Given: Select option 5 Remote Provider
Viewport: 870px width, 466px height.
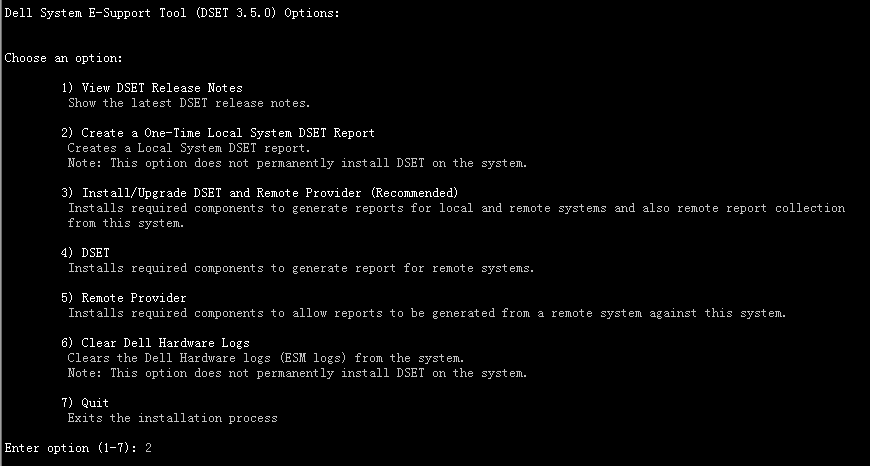Looking at the screenshot, I should pos(123,298).
